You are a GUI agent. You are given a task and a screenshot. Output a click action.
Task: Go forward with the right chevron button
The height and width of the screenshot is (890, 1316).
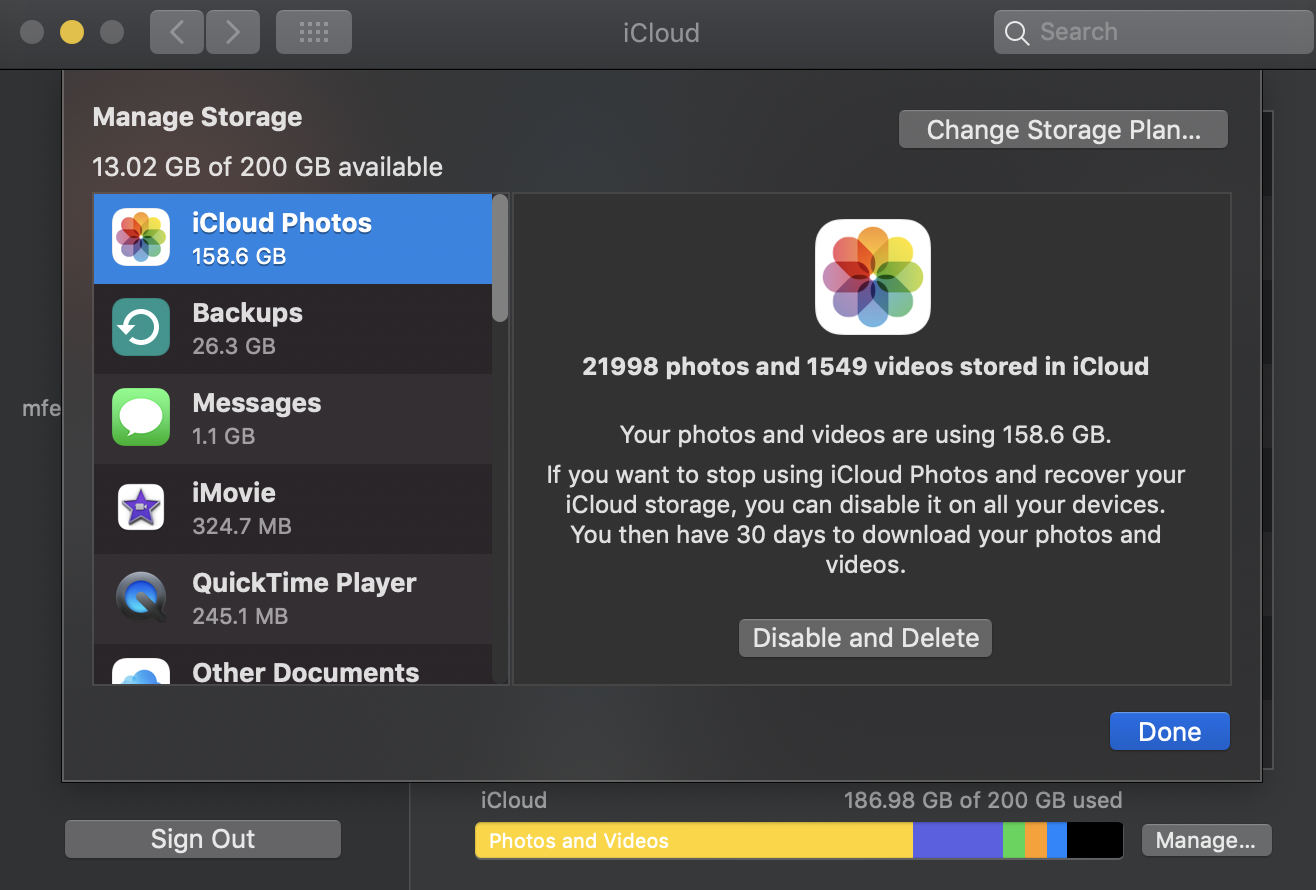[x=233, y=32]
